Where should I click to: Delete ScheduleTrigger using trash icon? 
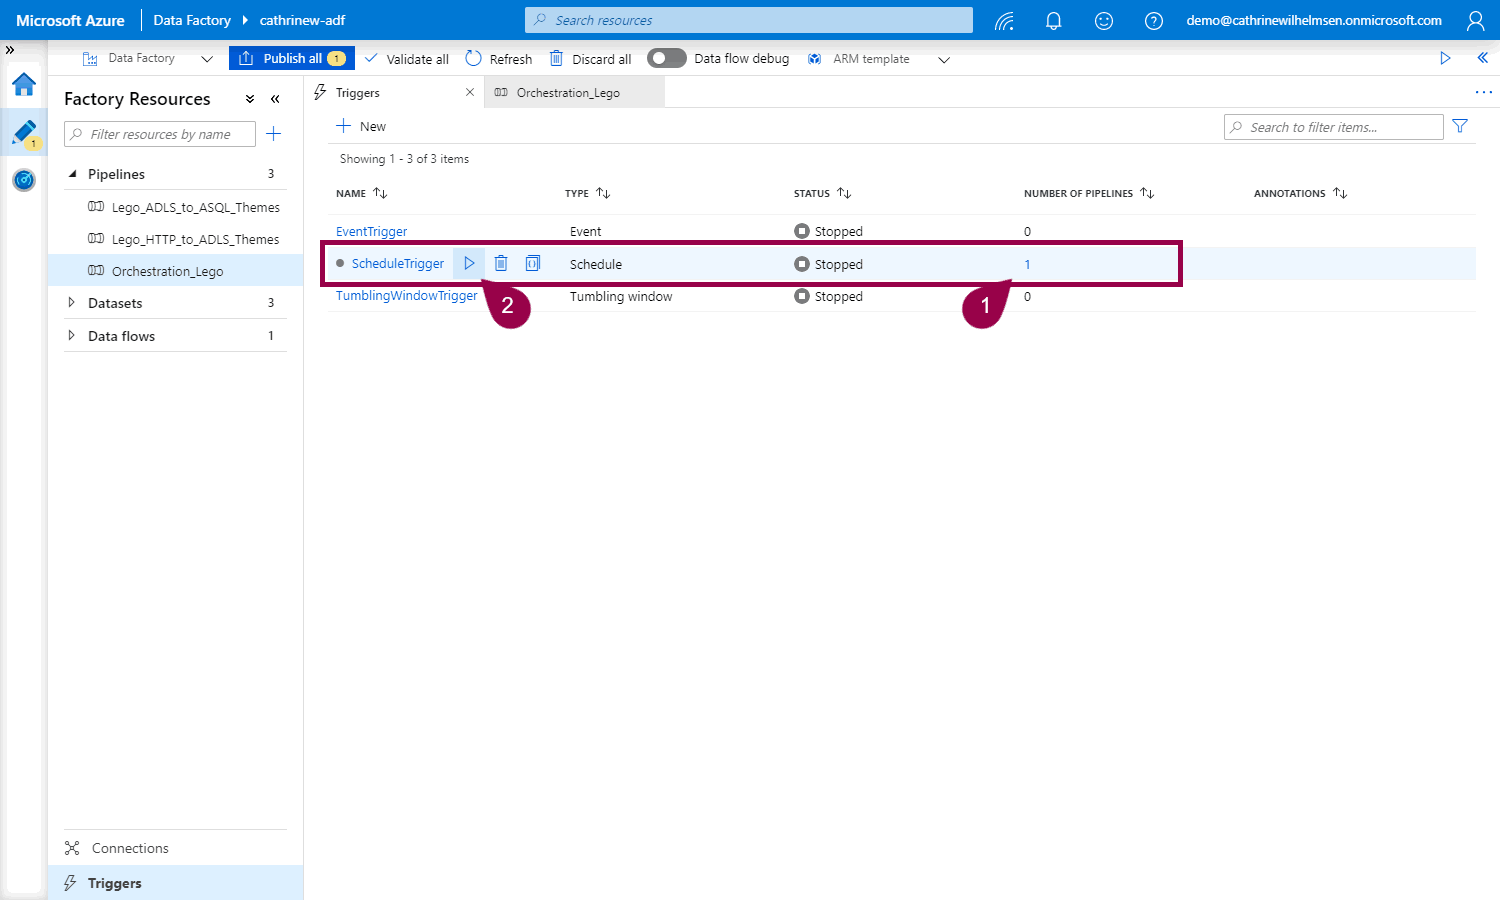(x=501, y=263)
